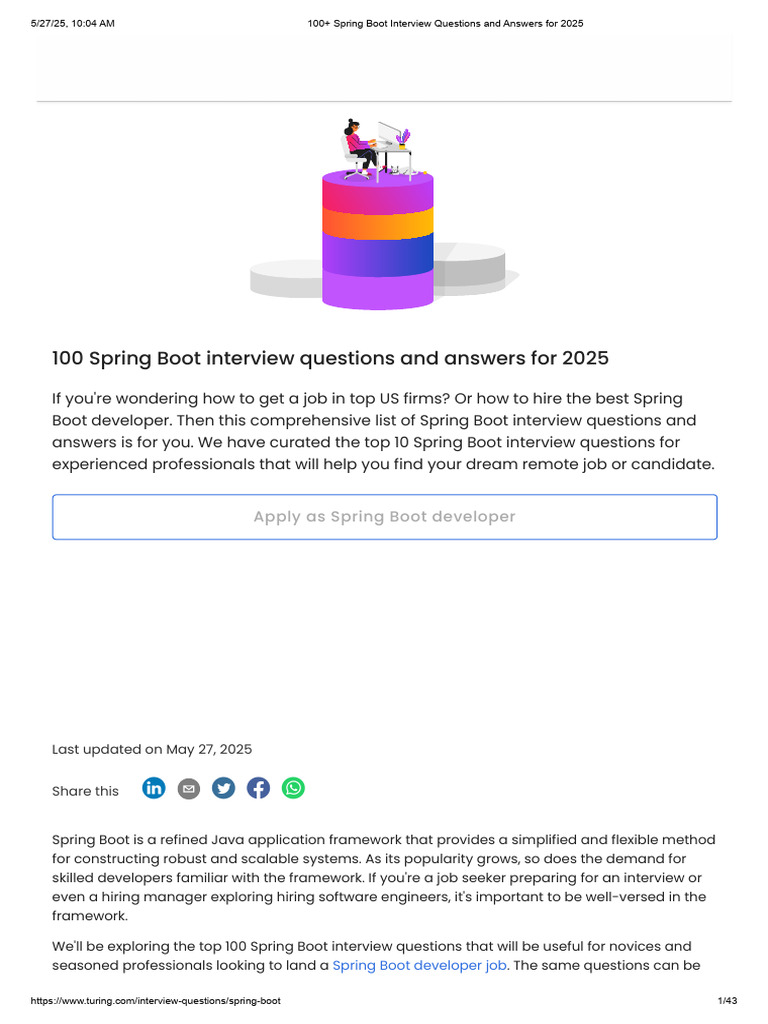The height and width of the screenshot is (1024, 768).
Task: Click the Facebook share icon
Action: tap(258, 789)
